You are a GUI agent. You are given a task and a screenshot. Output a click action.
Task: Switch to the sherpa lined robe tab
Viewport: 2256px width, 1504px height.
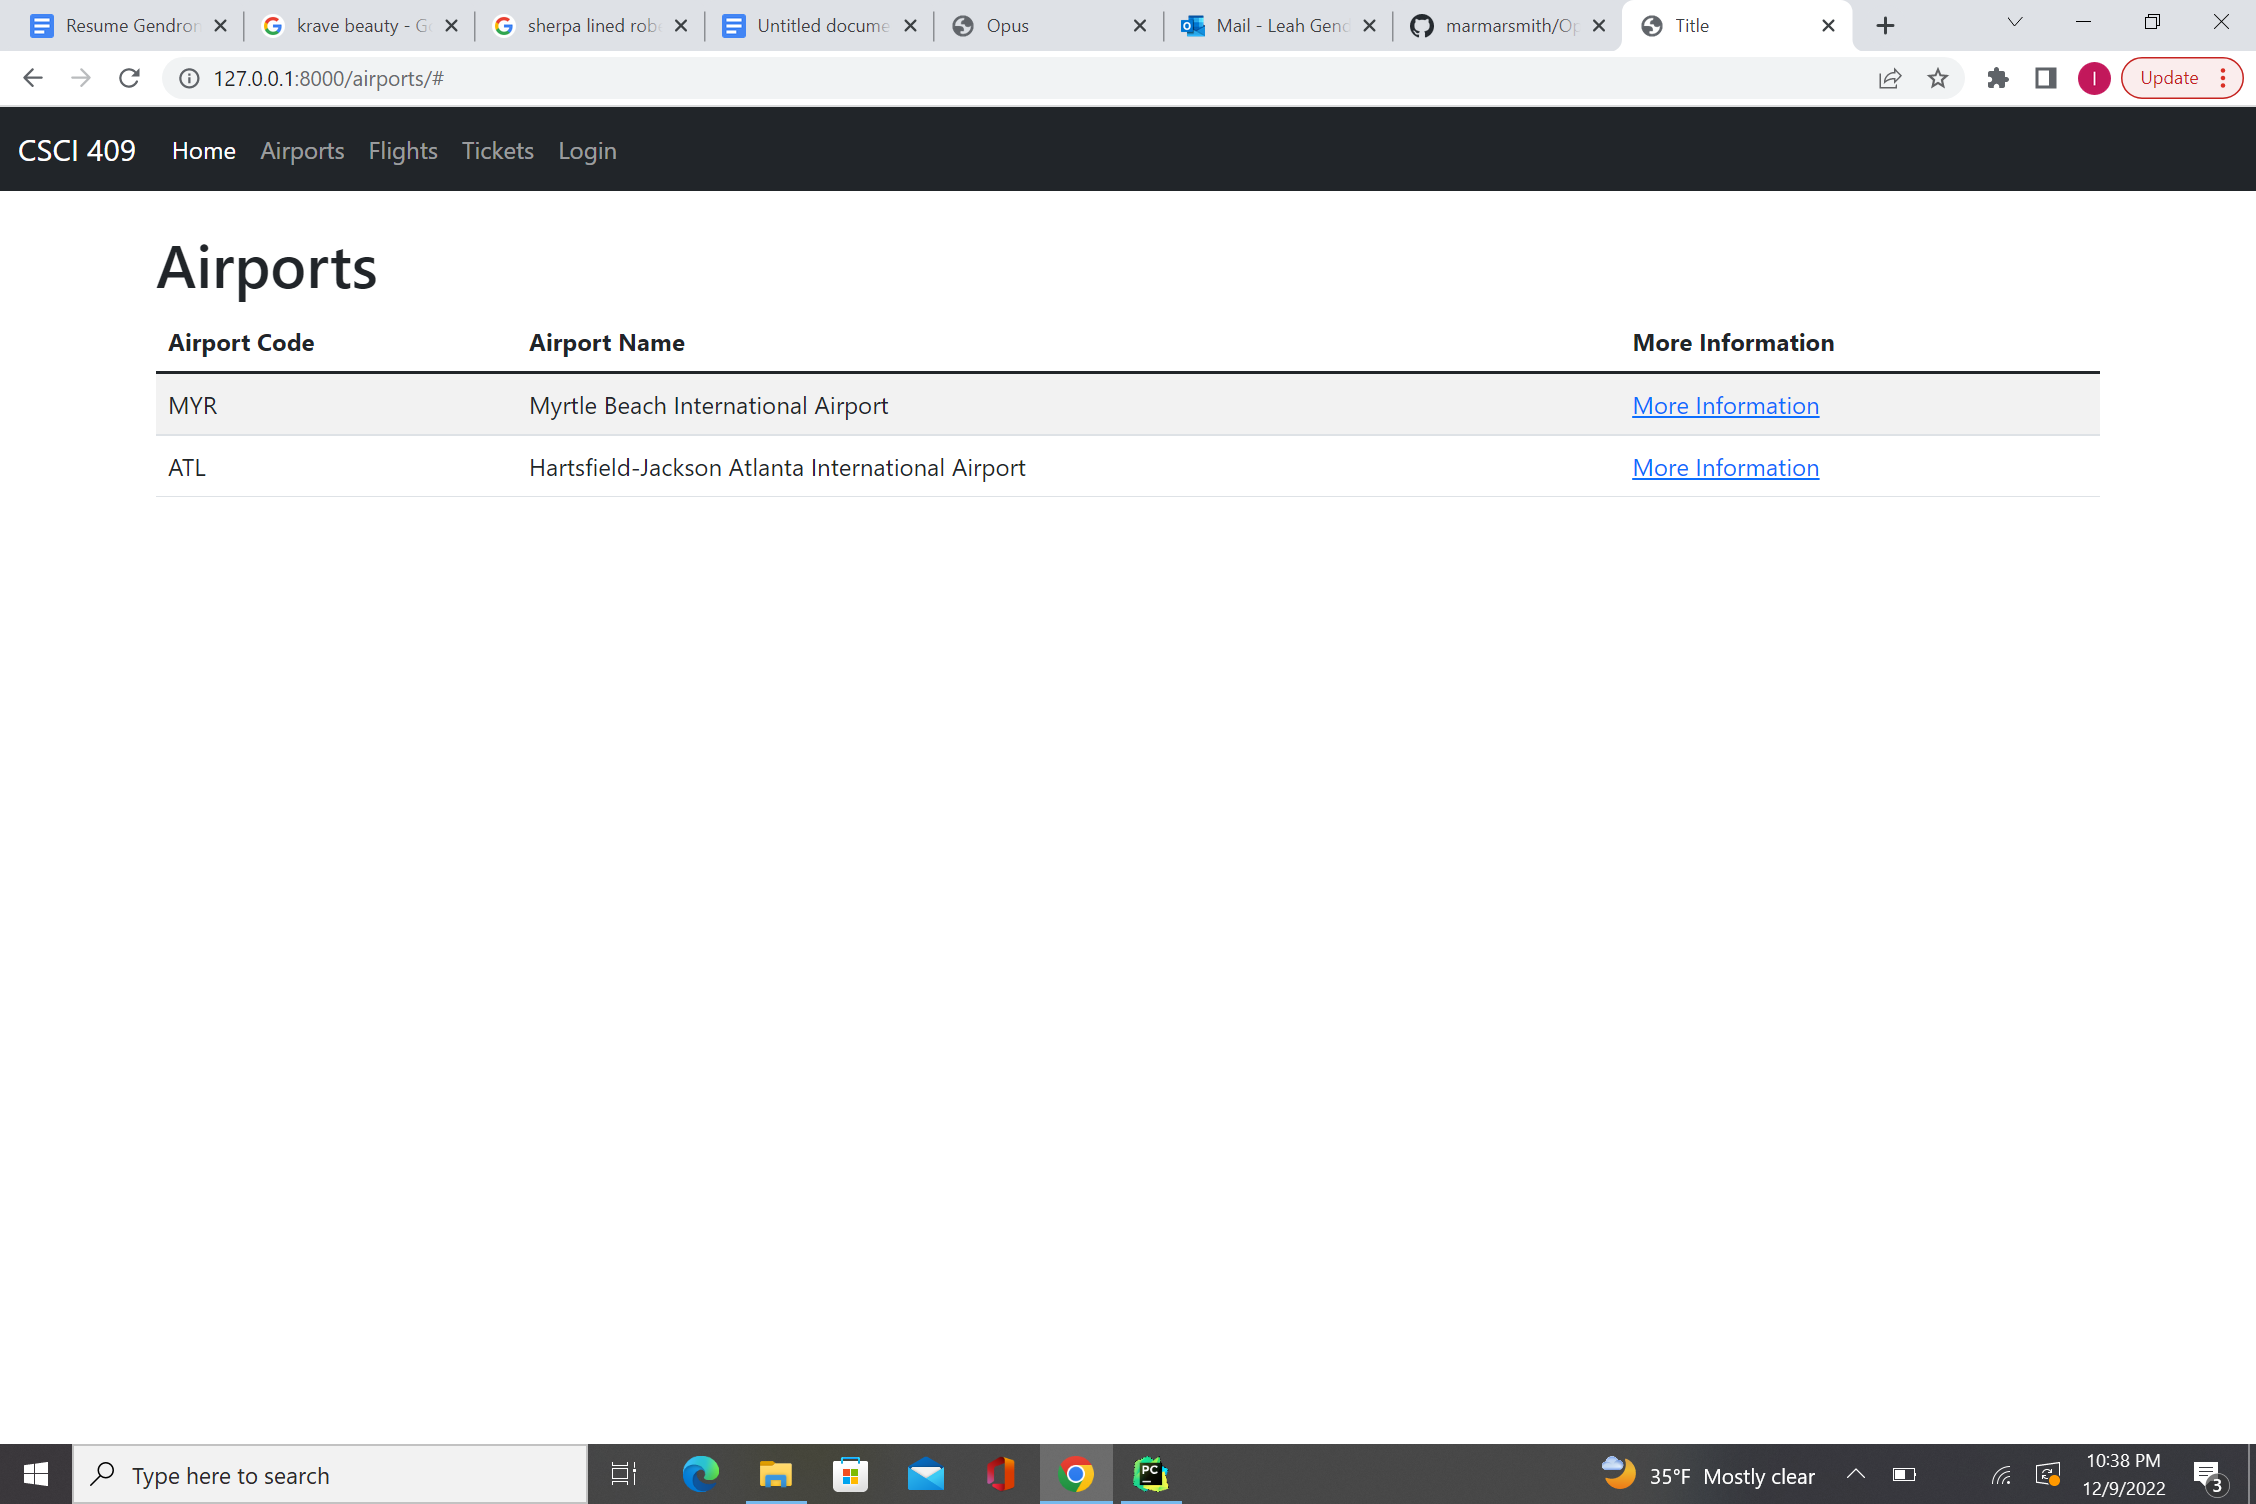tap(588, 26)
